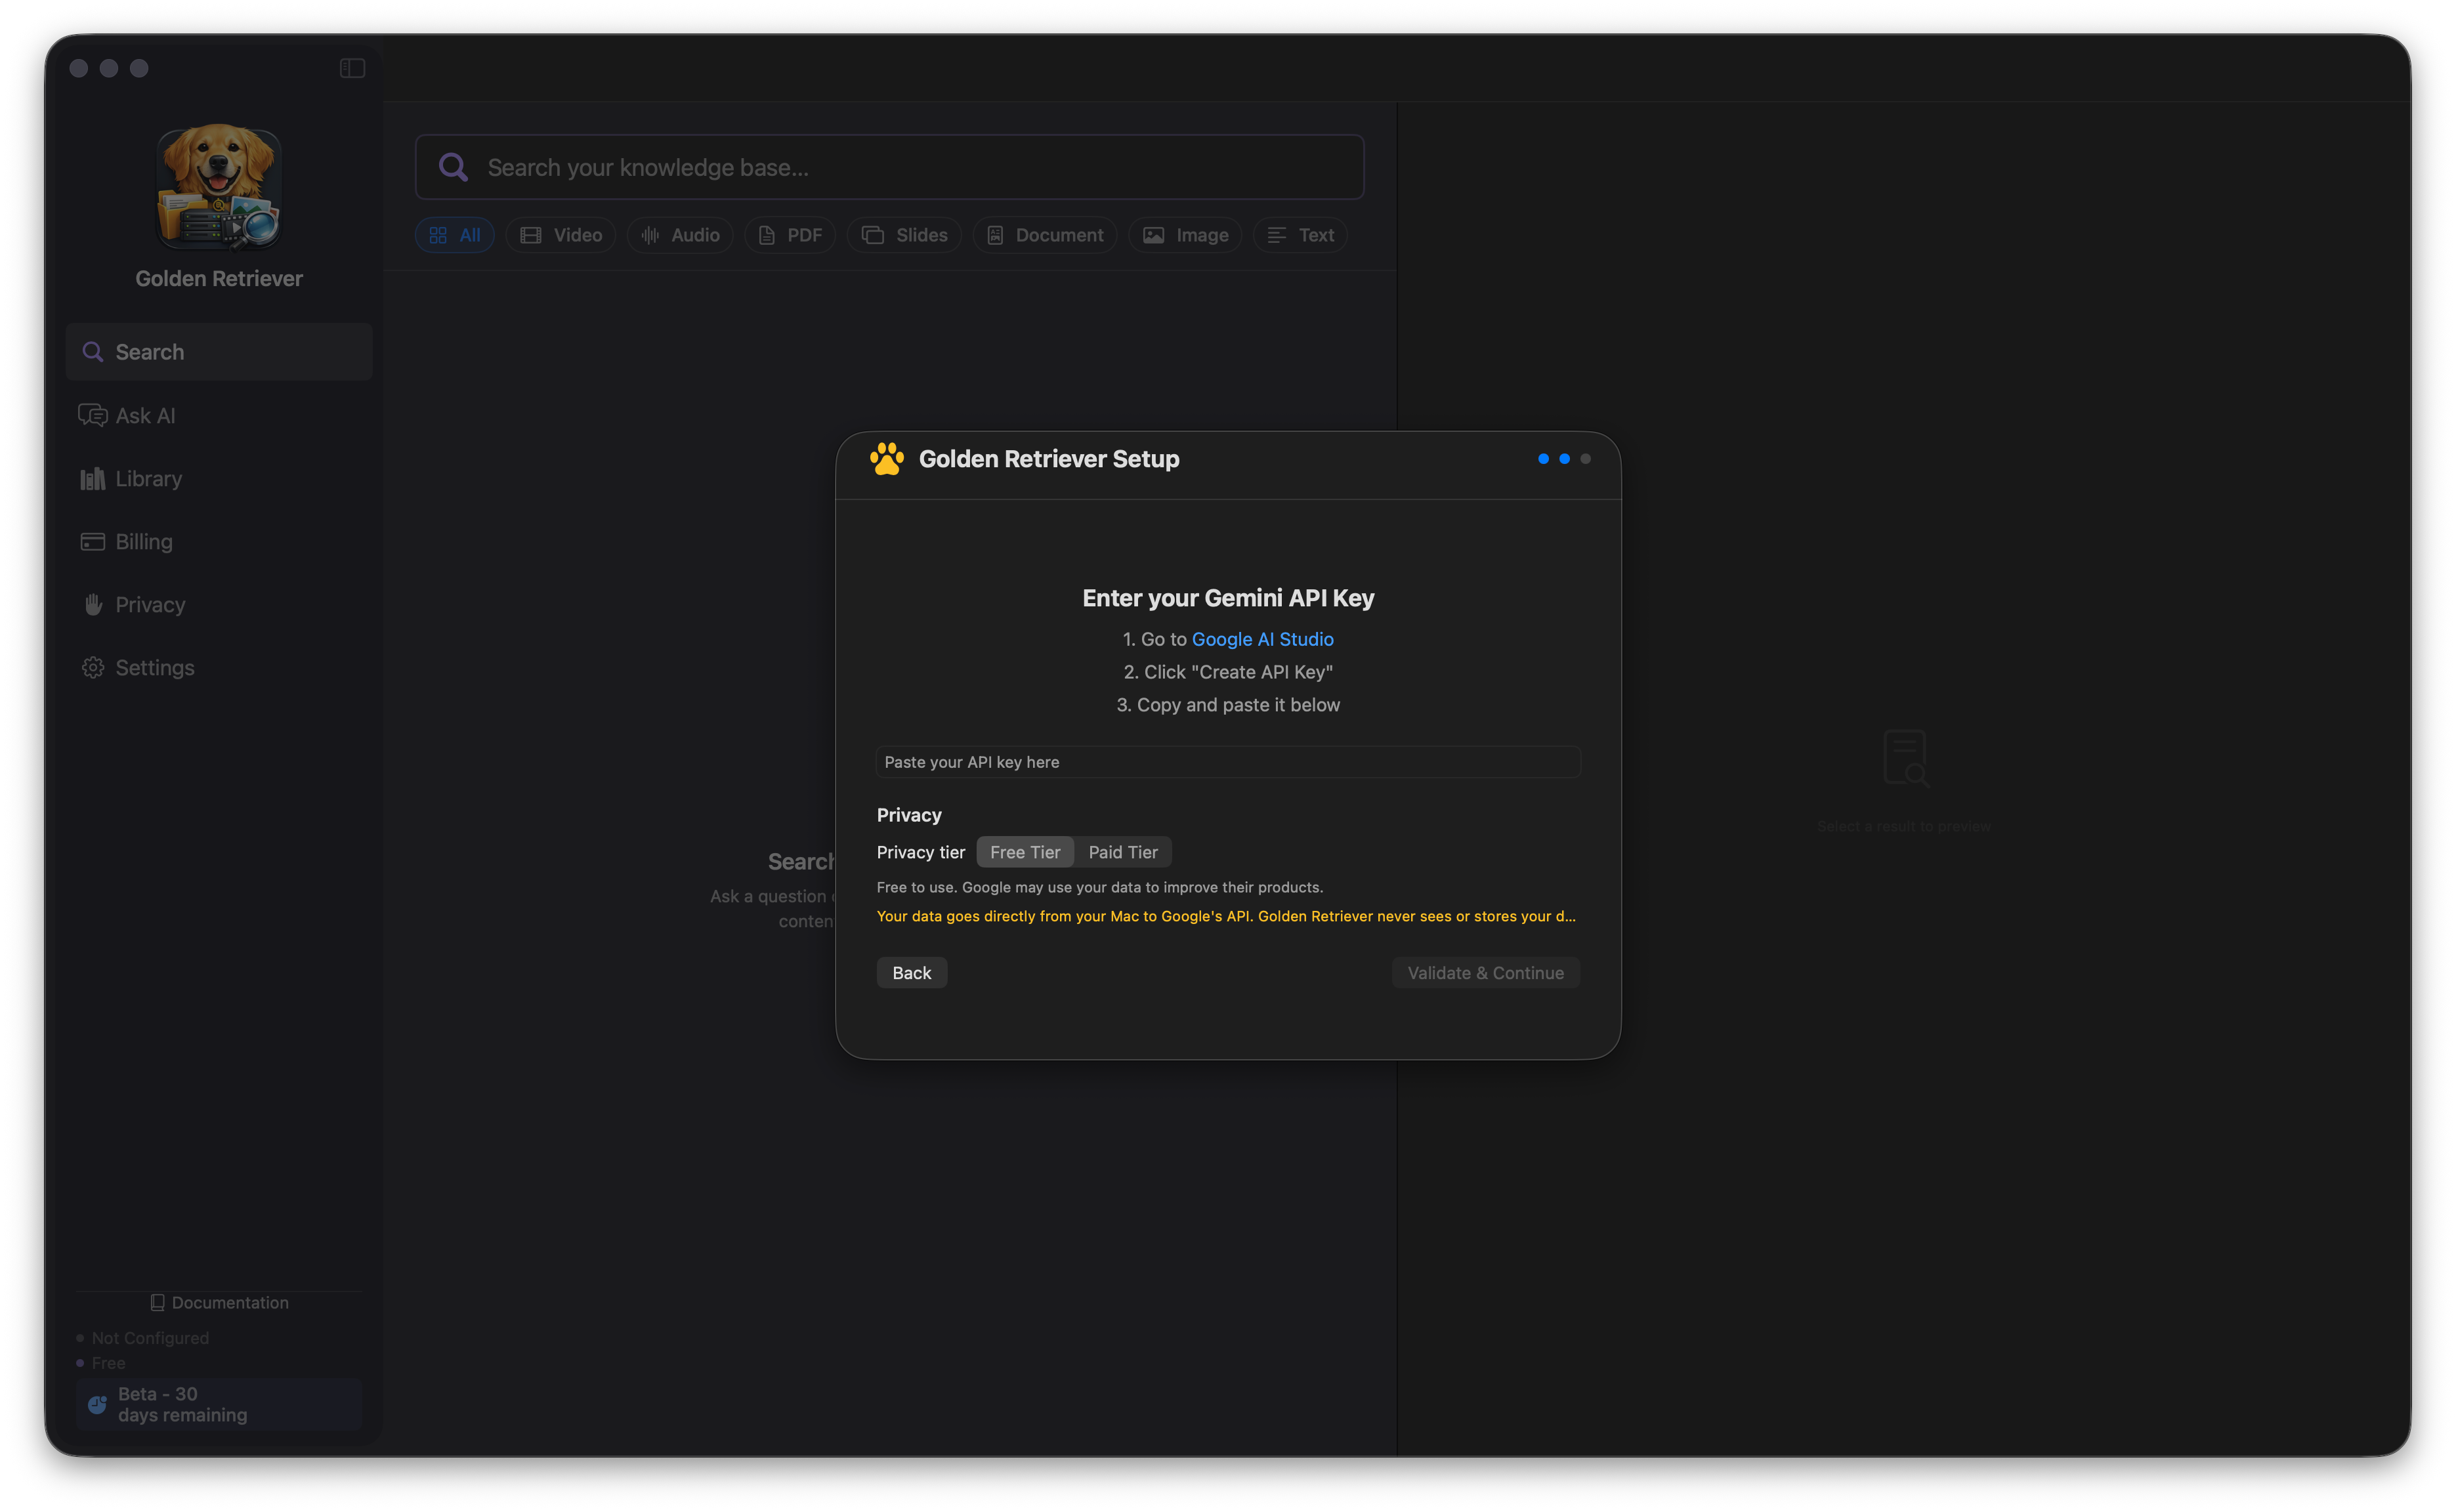
Task: Filter results by Text label
Action: (x=1316, y=235)
